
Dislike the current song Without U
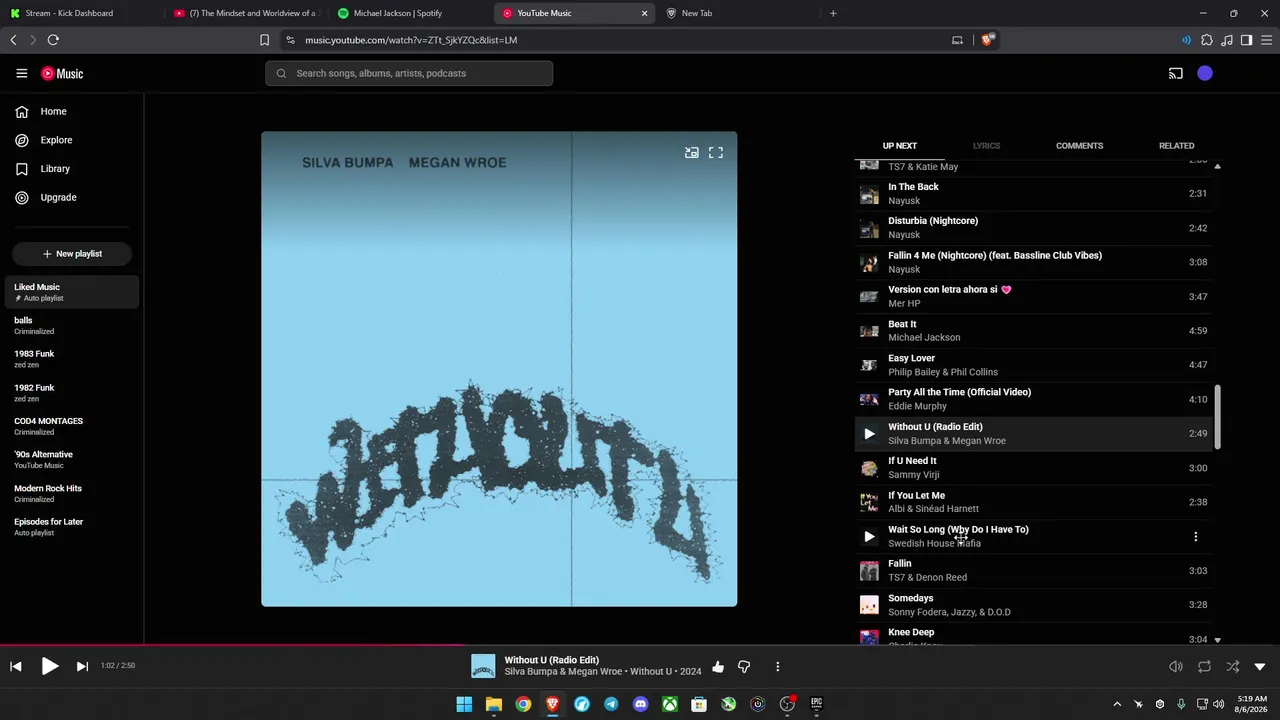[744, 667]
